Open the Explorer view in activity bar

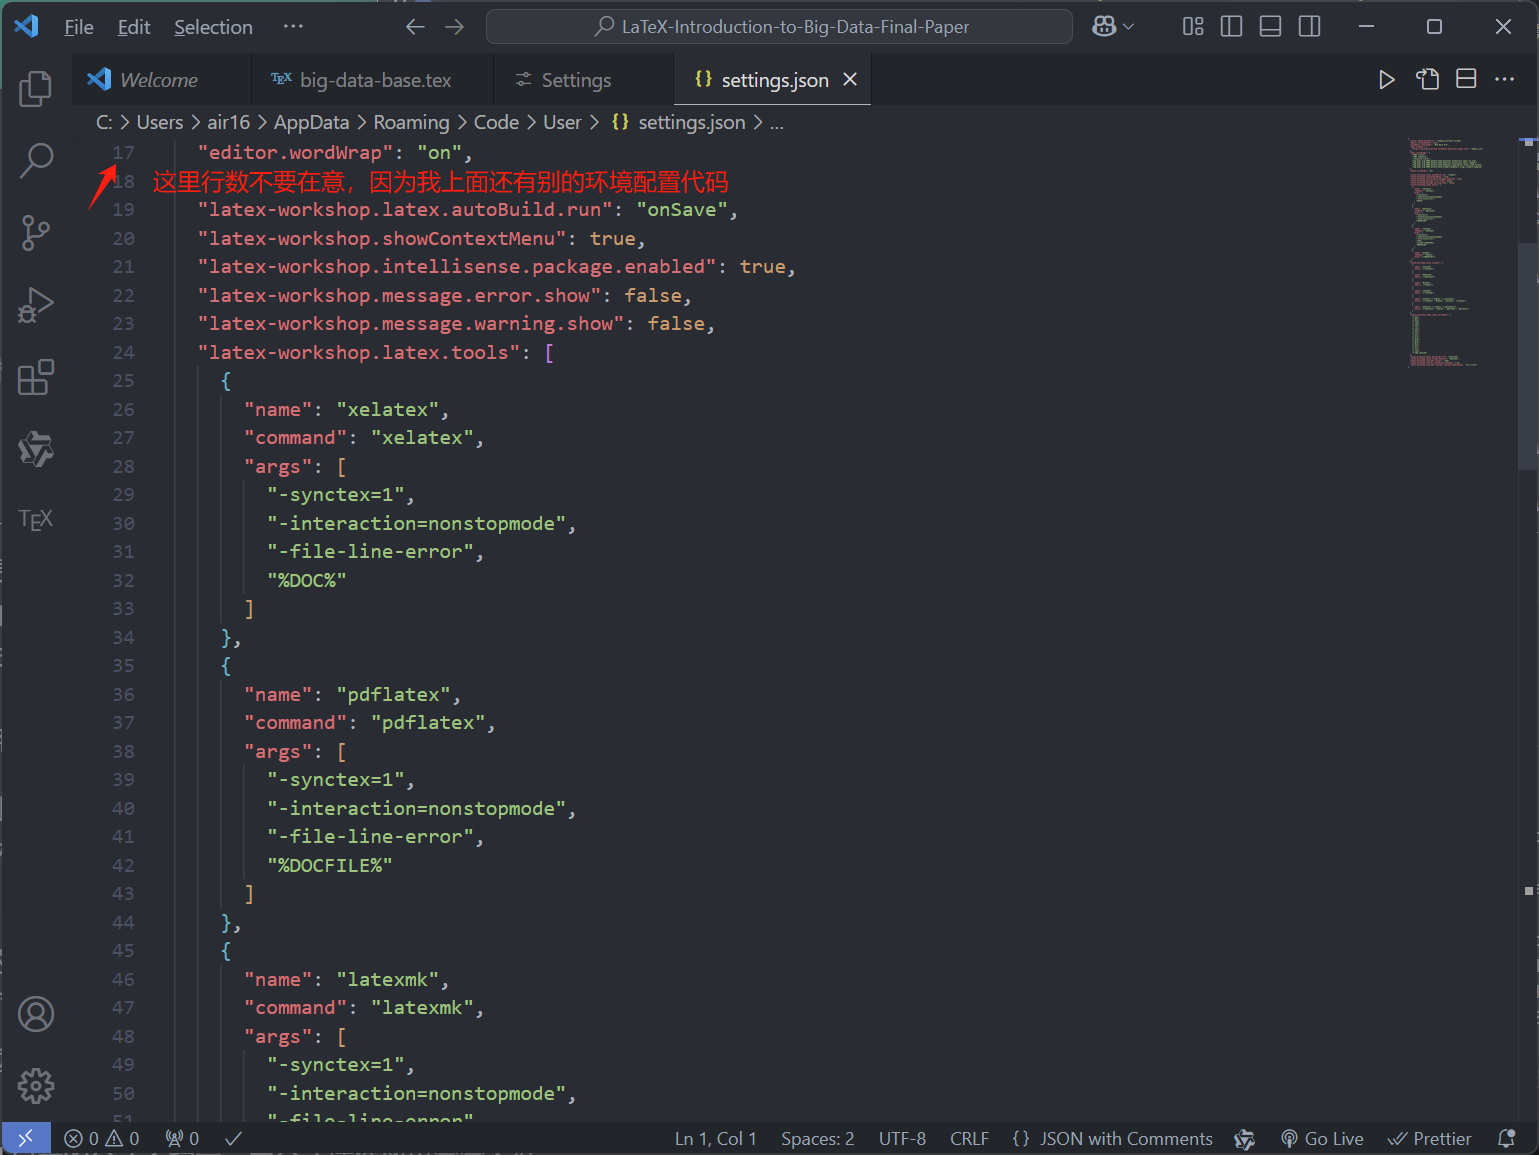click(x=36, y=89)
